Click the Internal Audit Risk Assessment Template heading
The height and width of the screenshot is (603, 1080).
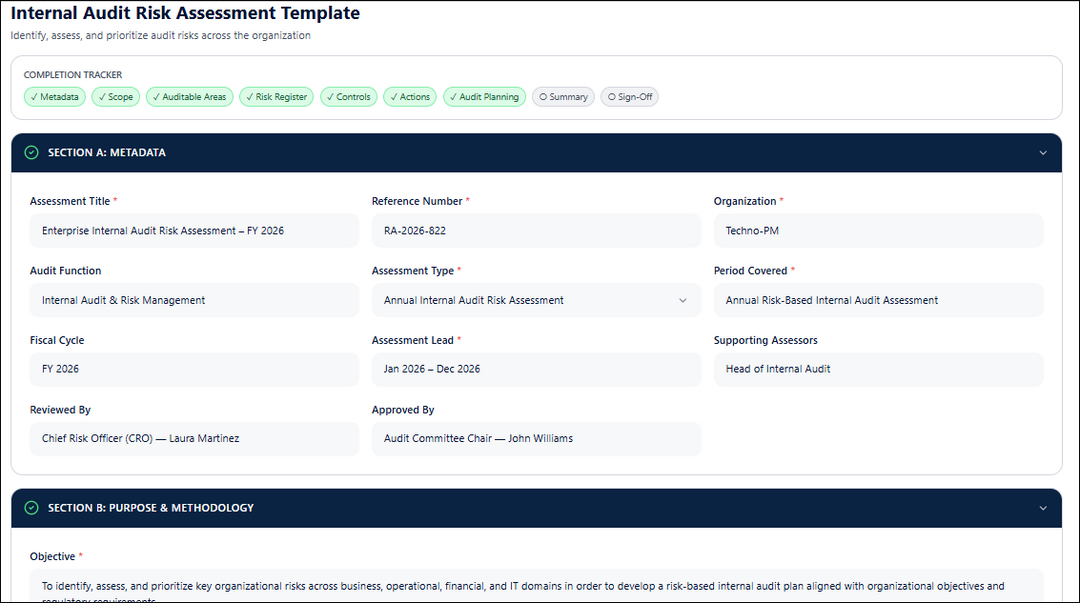point(185,13)
